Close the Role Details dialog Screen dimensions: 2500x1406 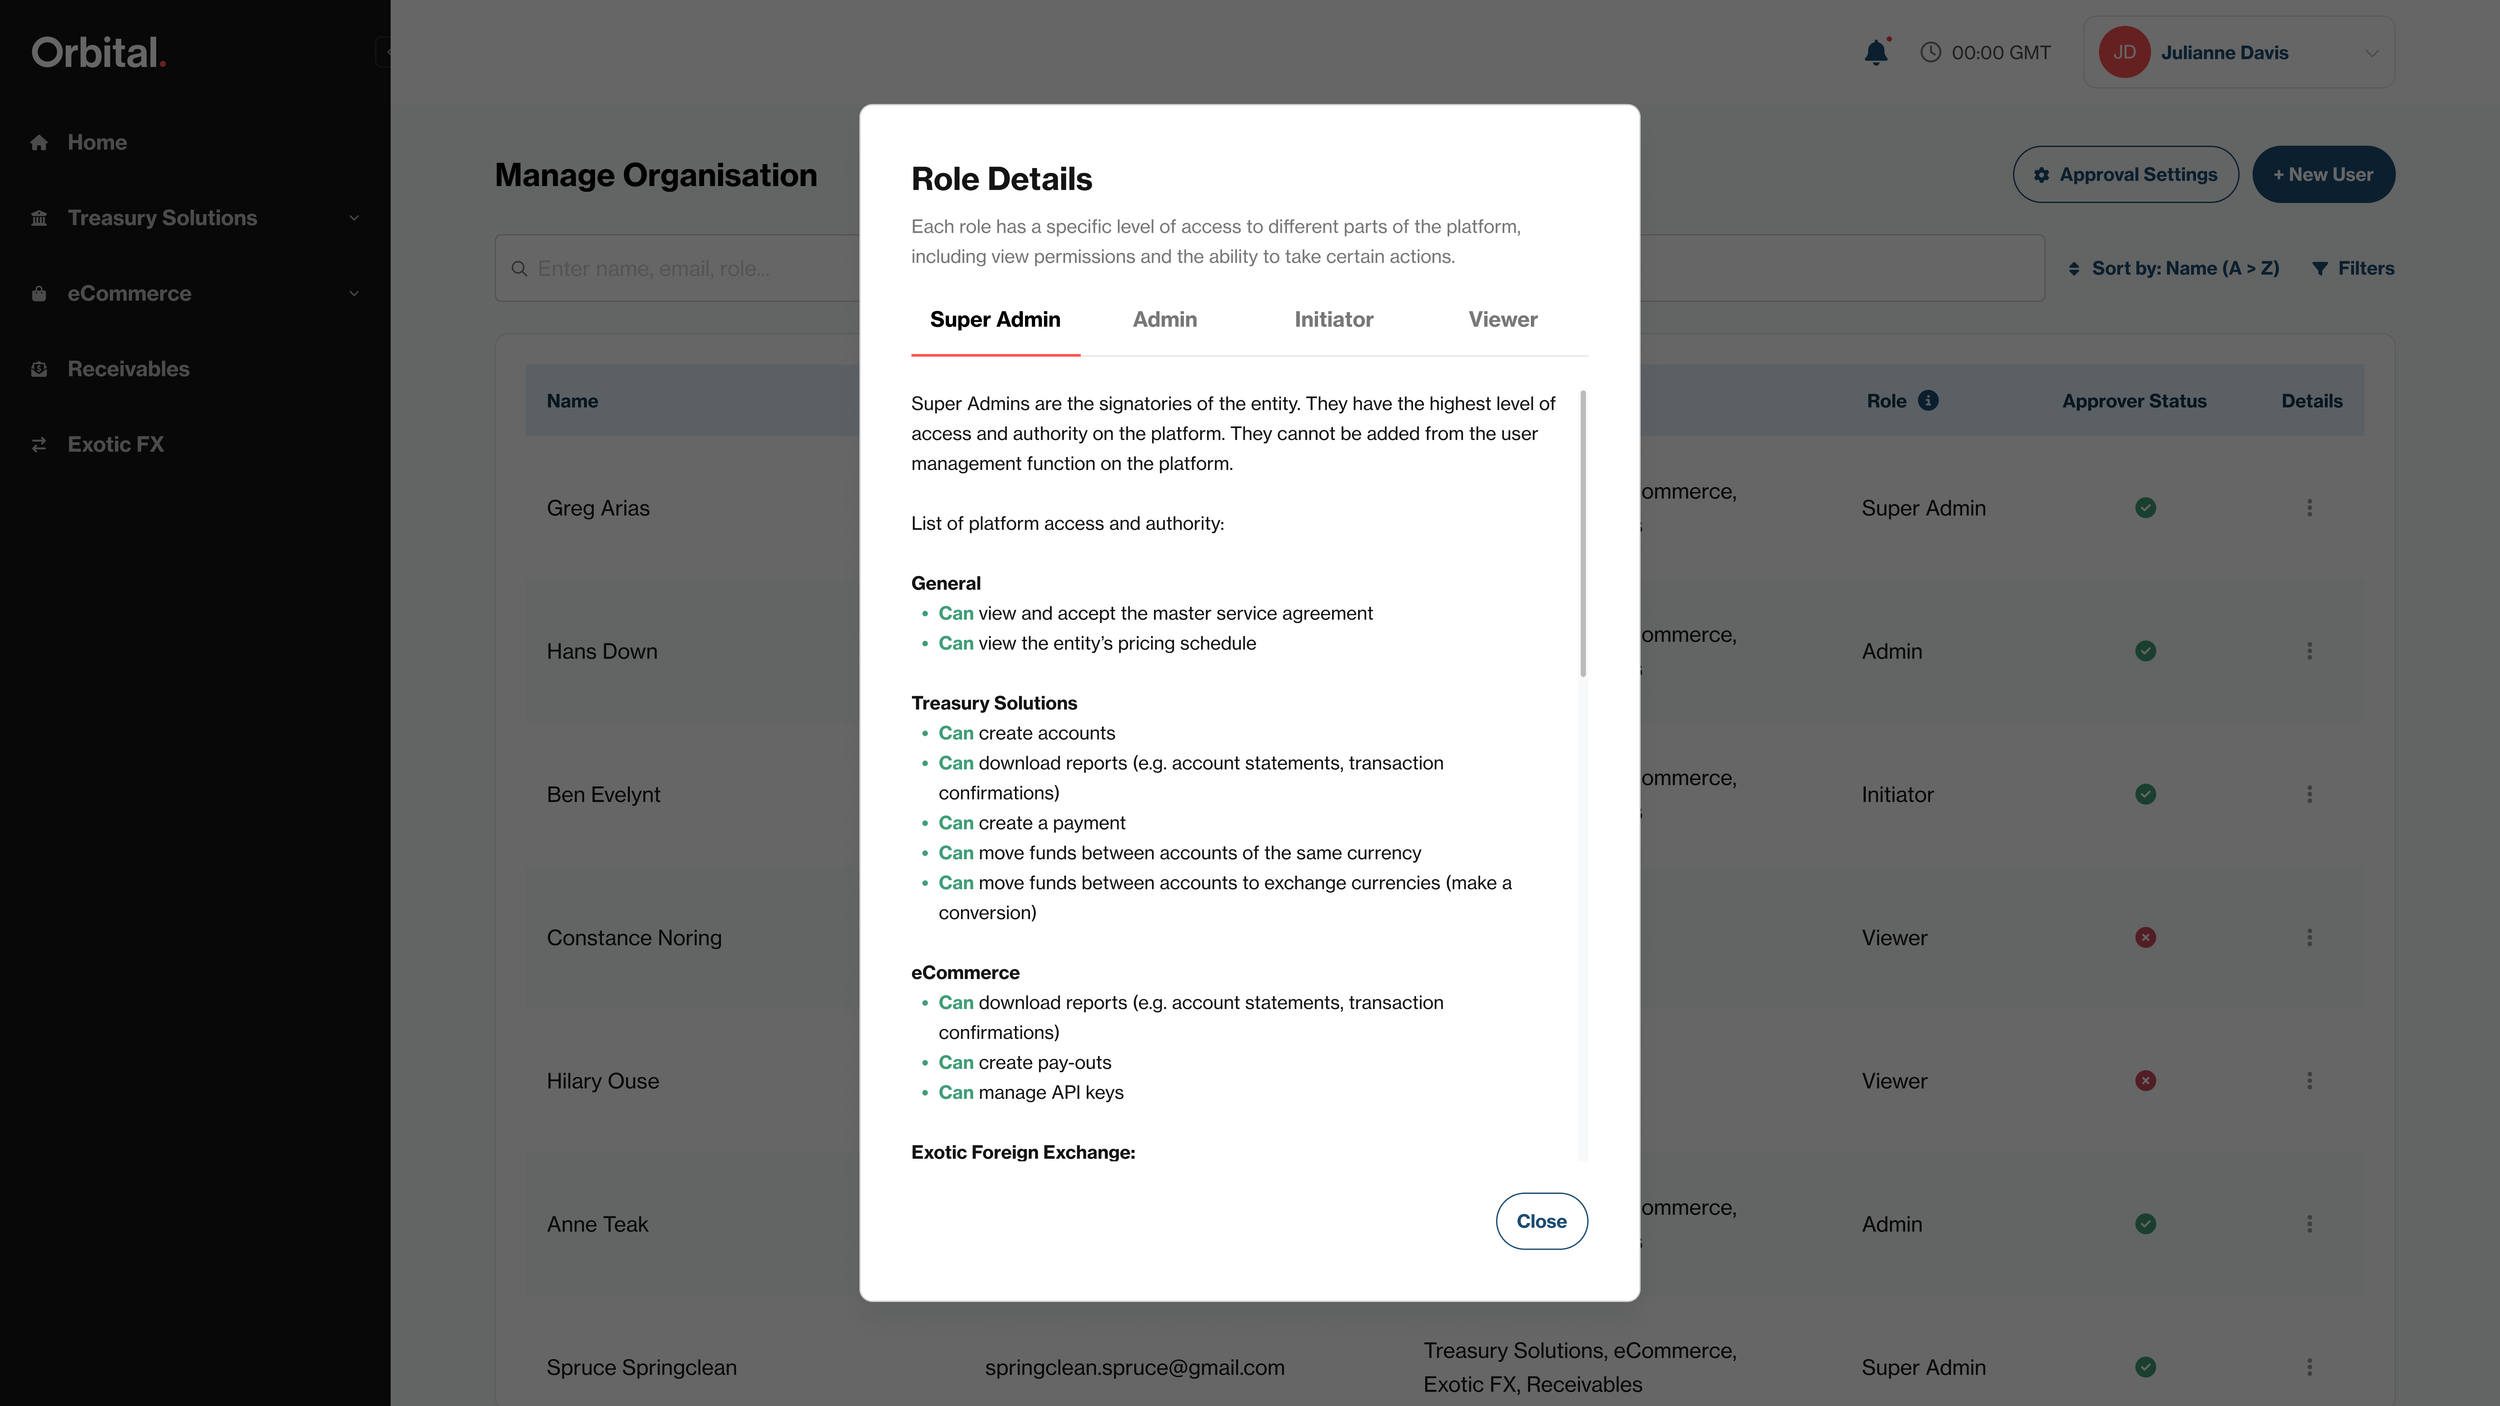pos(1541,1221)
